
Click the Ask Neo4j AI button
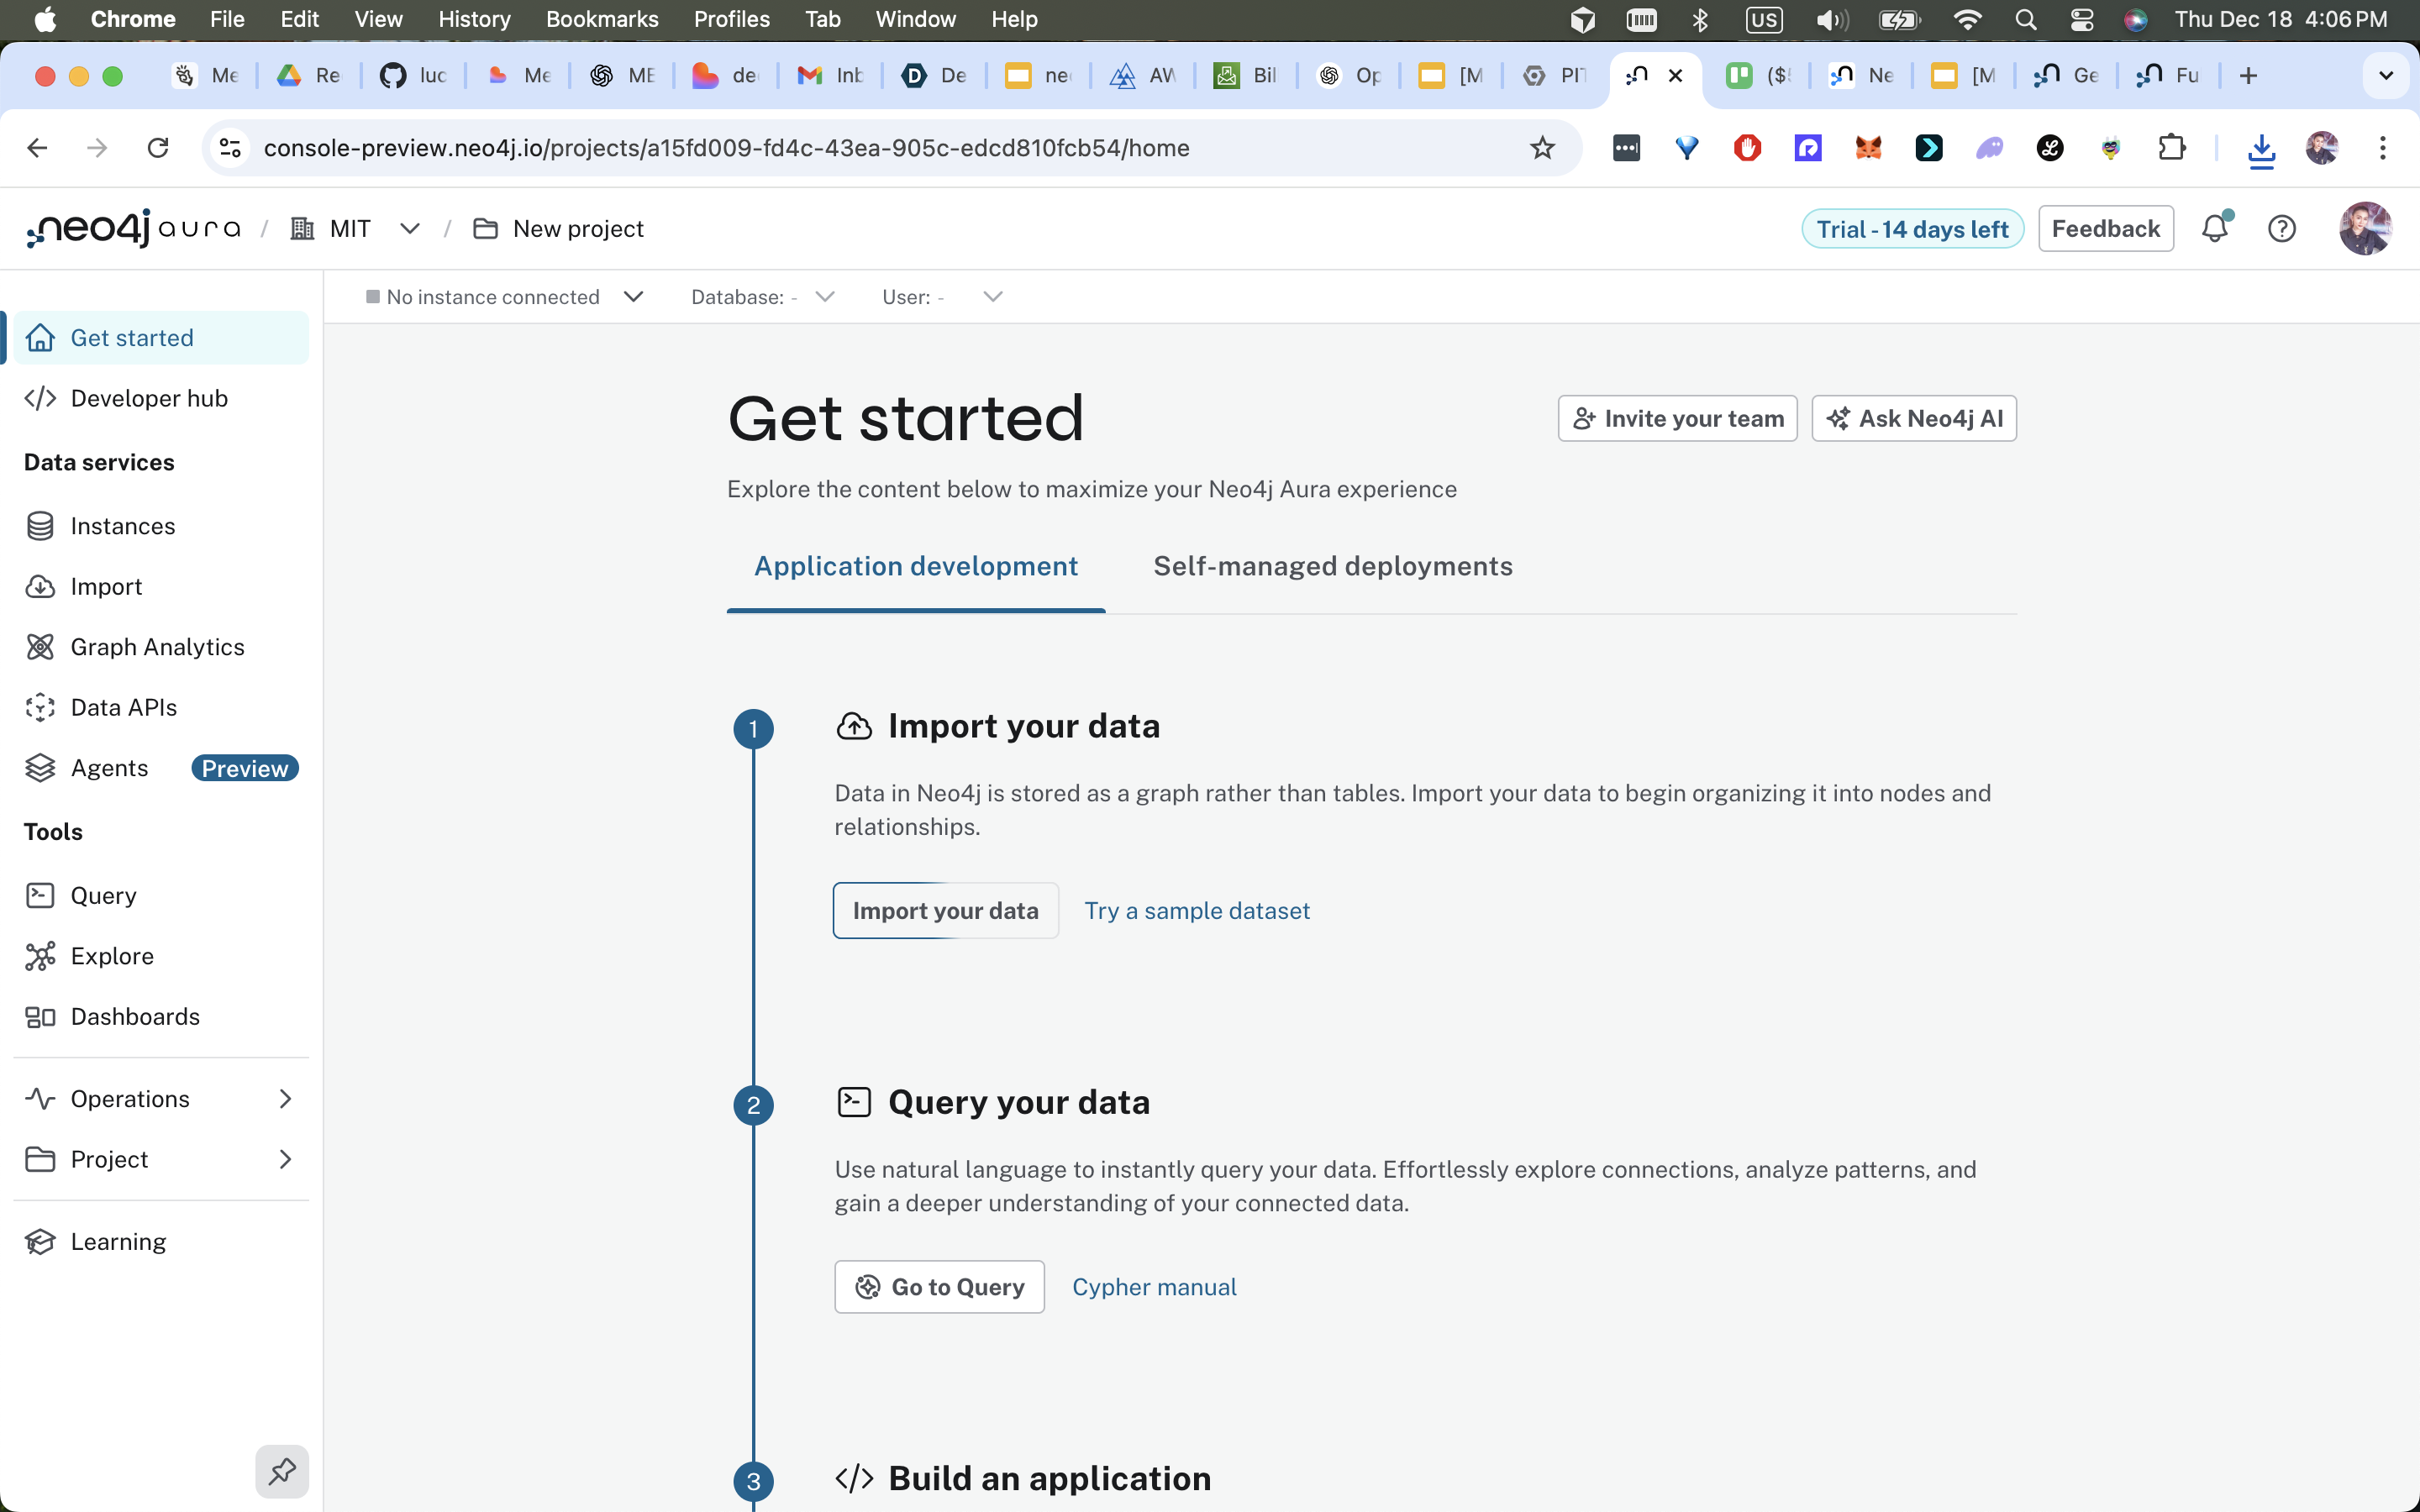(1914, 418)
